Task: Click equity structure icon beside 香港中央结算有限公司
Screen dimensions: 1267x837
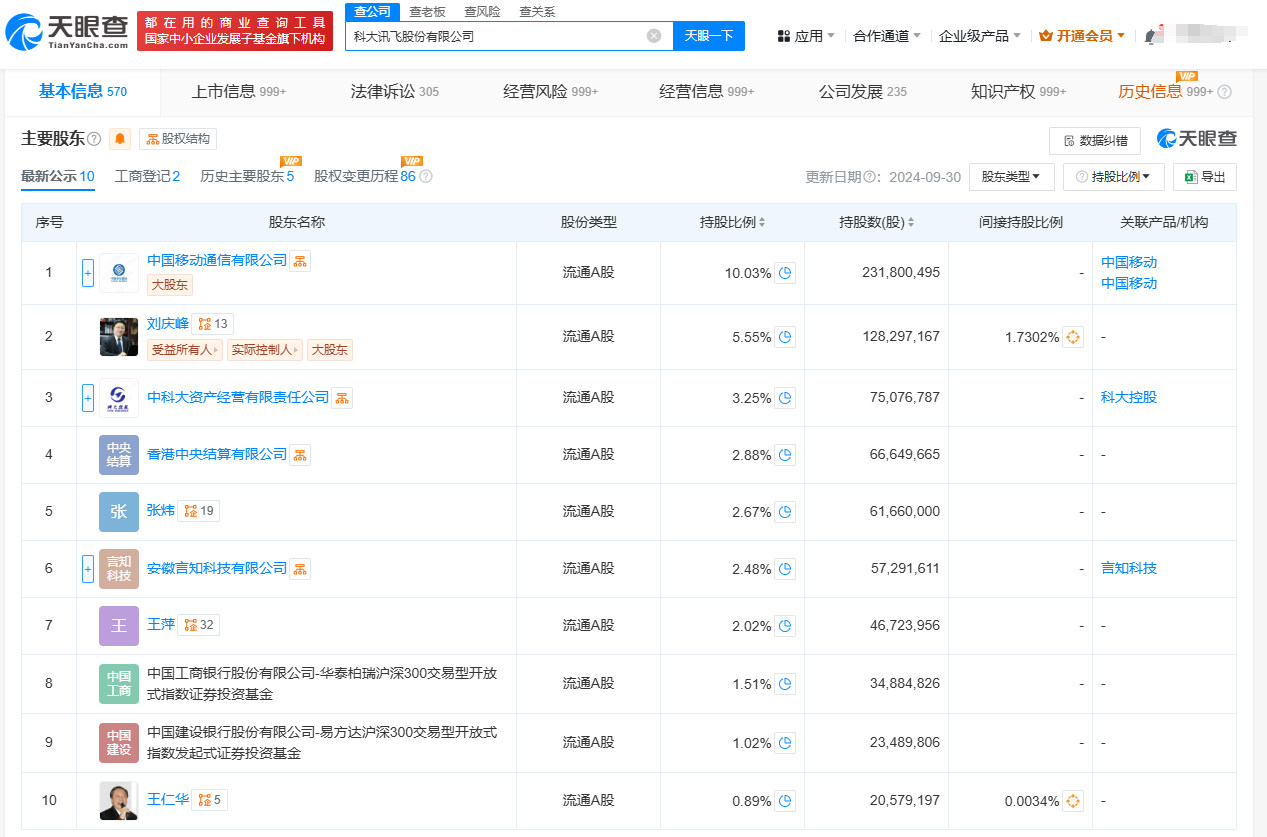Action: (300, 455)
